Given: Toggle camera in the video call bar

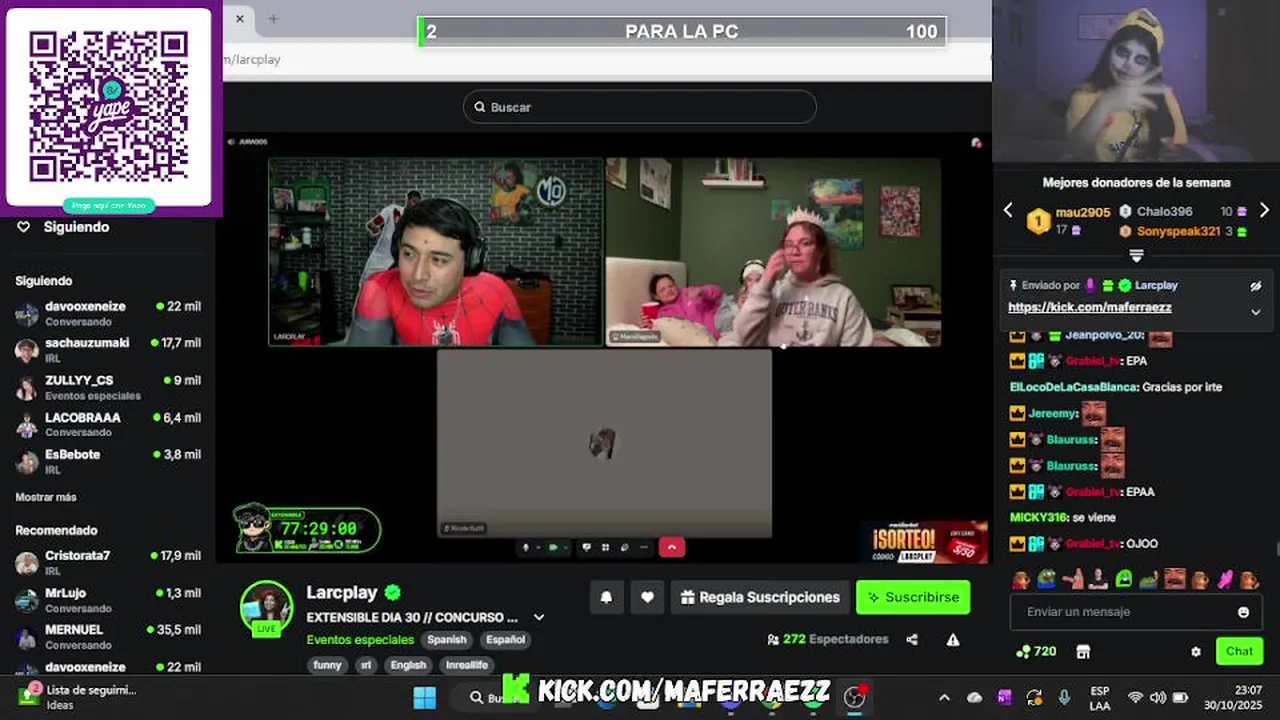Looking at the screenshot, I should pos(553,547).
